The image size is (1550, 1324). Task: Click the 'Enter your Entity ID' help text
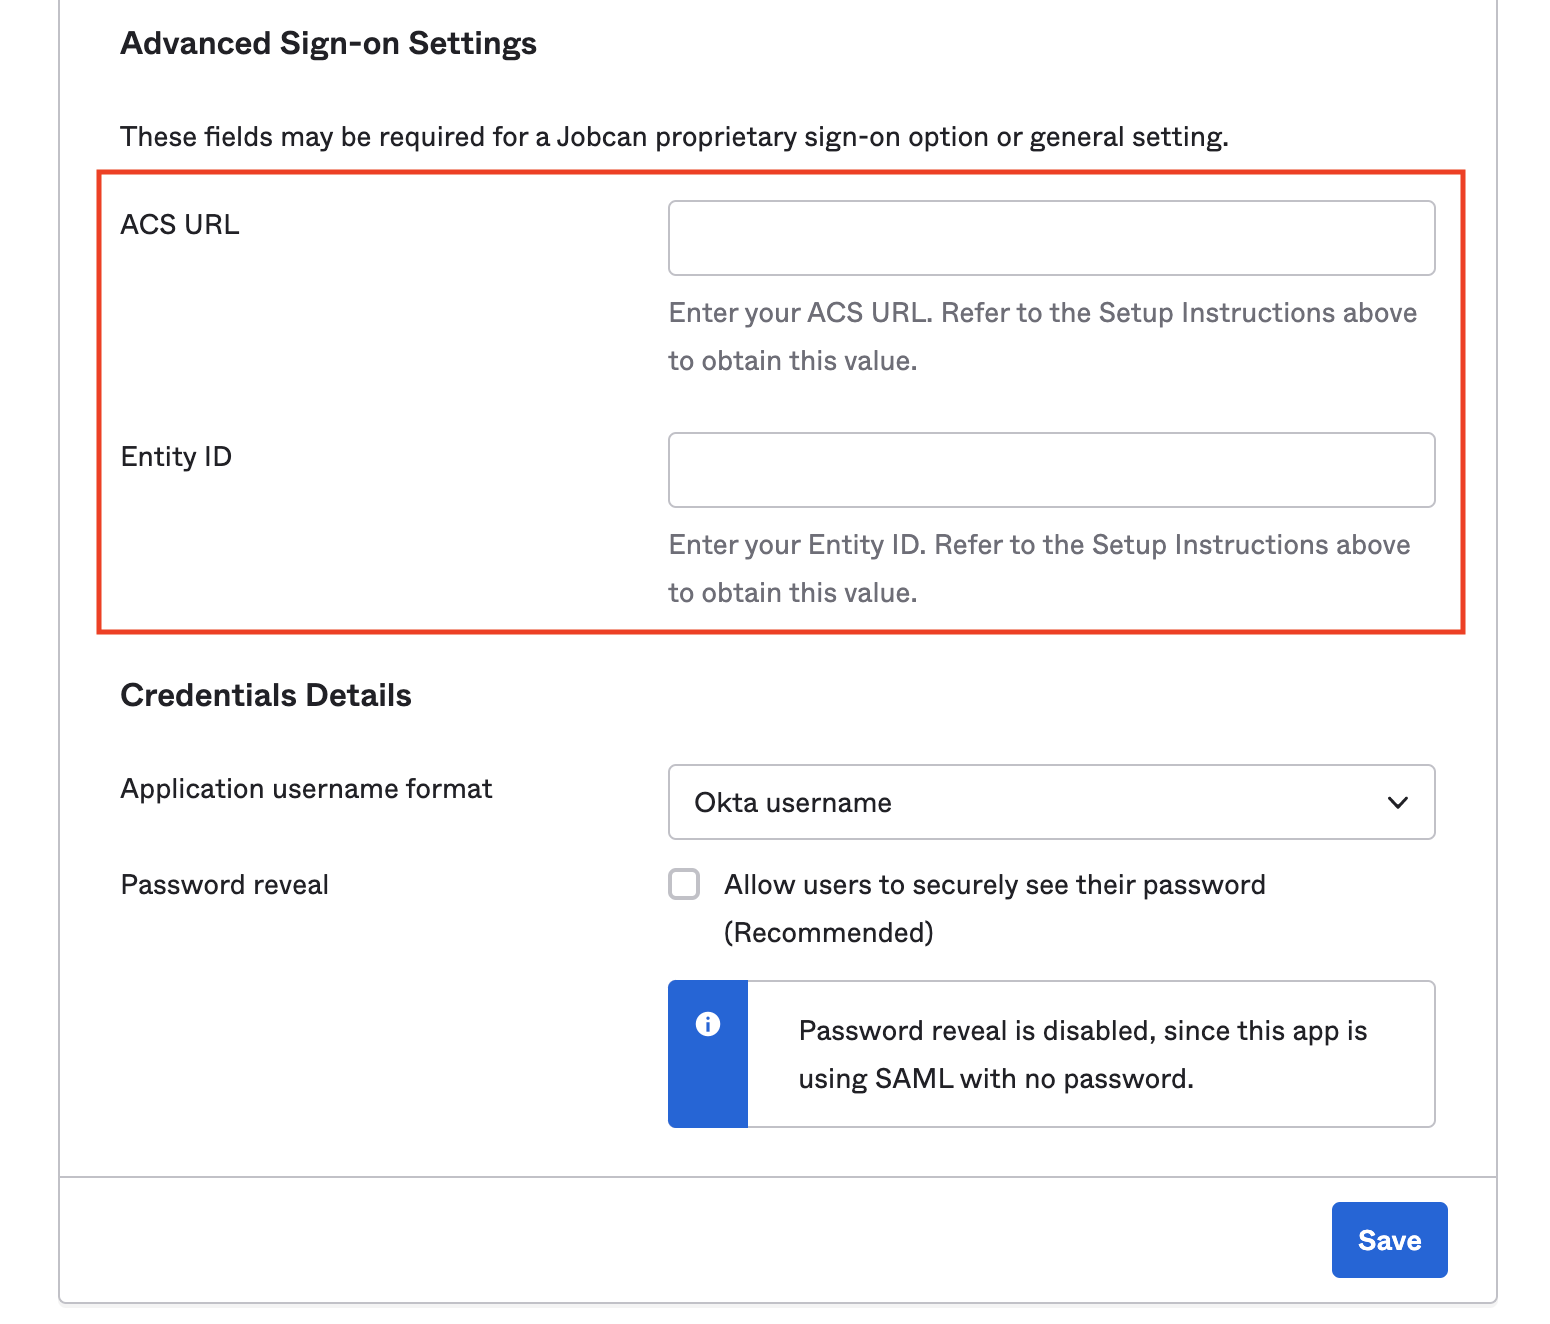click(x=1040, y=569)
